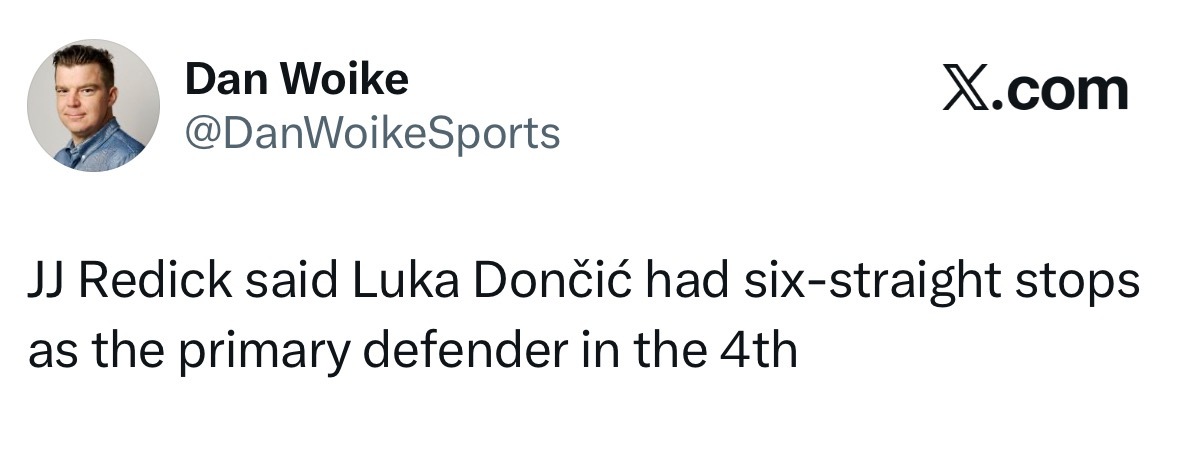Open Dan Woike's profile picture
Image resolution: width=1179 pixels, height=461 pixels.
[93, 105]
